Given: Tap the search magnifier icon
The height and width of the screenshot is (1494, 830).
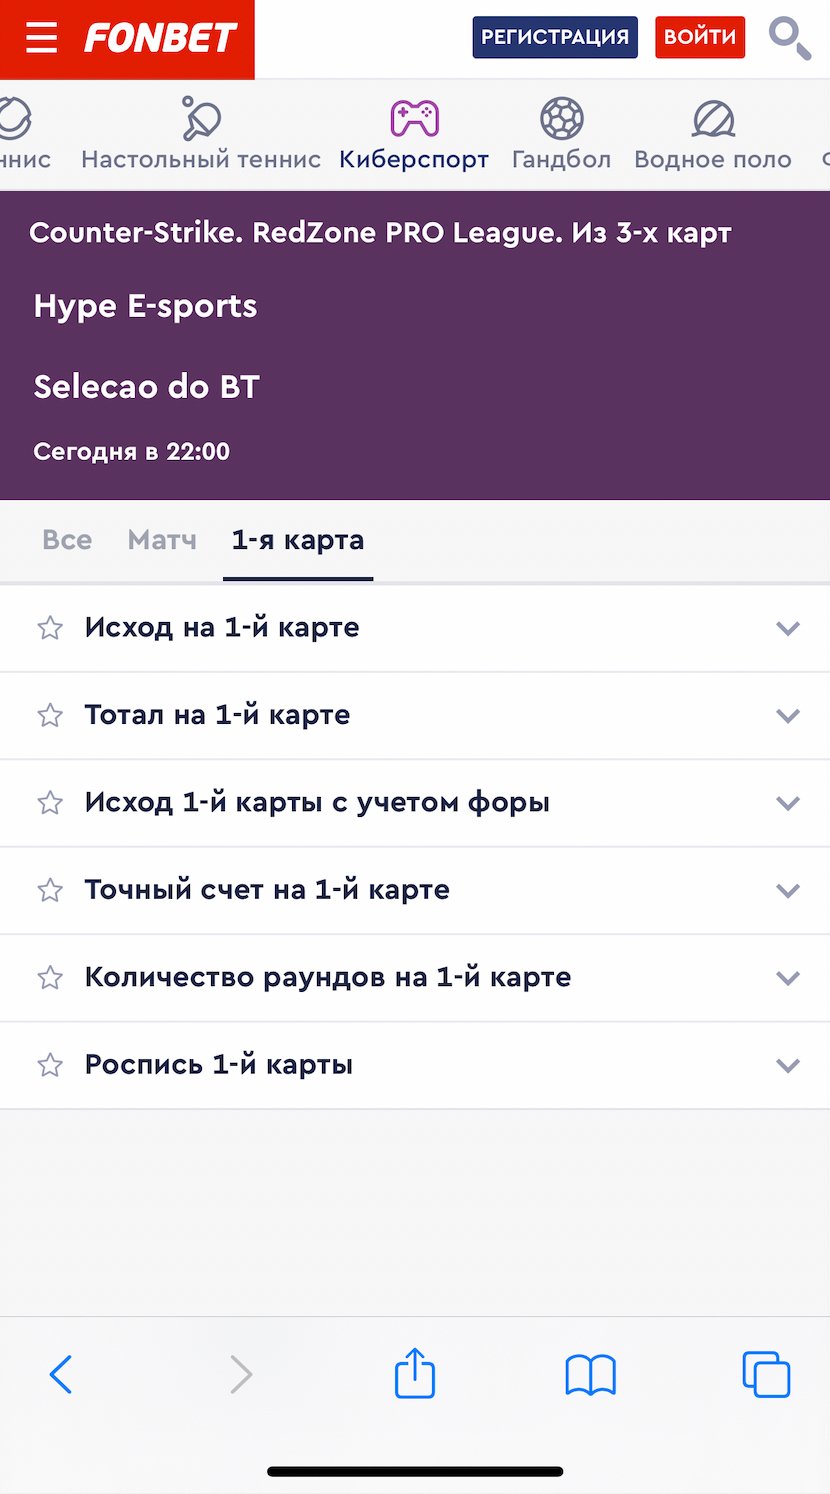Looking at the screenshot, I should point(789,38).
